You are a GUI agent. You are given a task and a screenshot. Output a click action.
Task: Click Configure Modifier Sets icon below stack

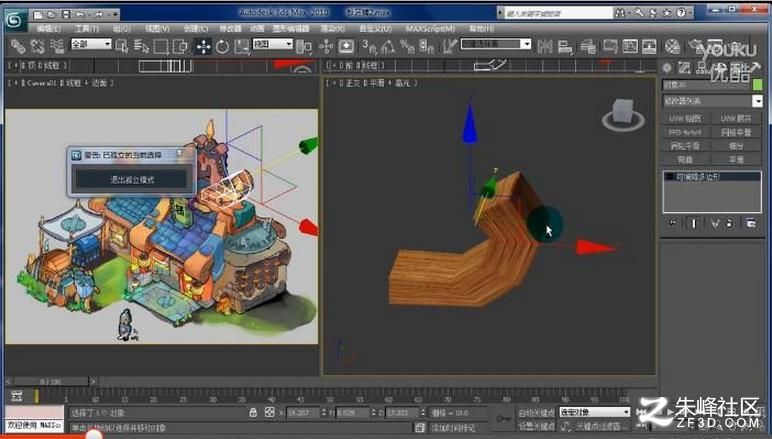pyautogui.click(x=751, y=223)
